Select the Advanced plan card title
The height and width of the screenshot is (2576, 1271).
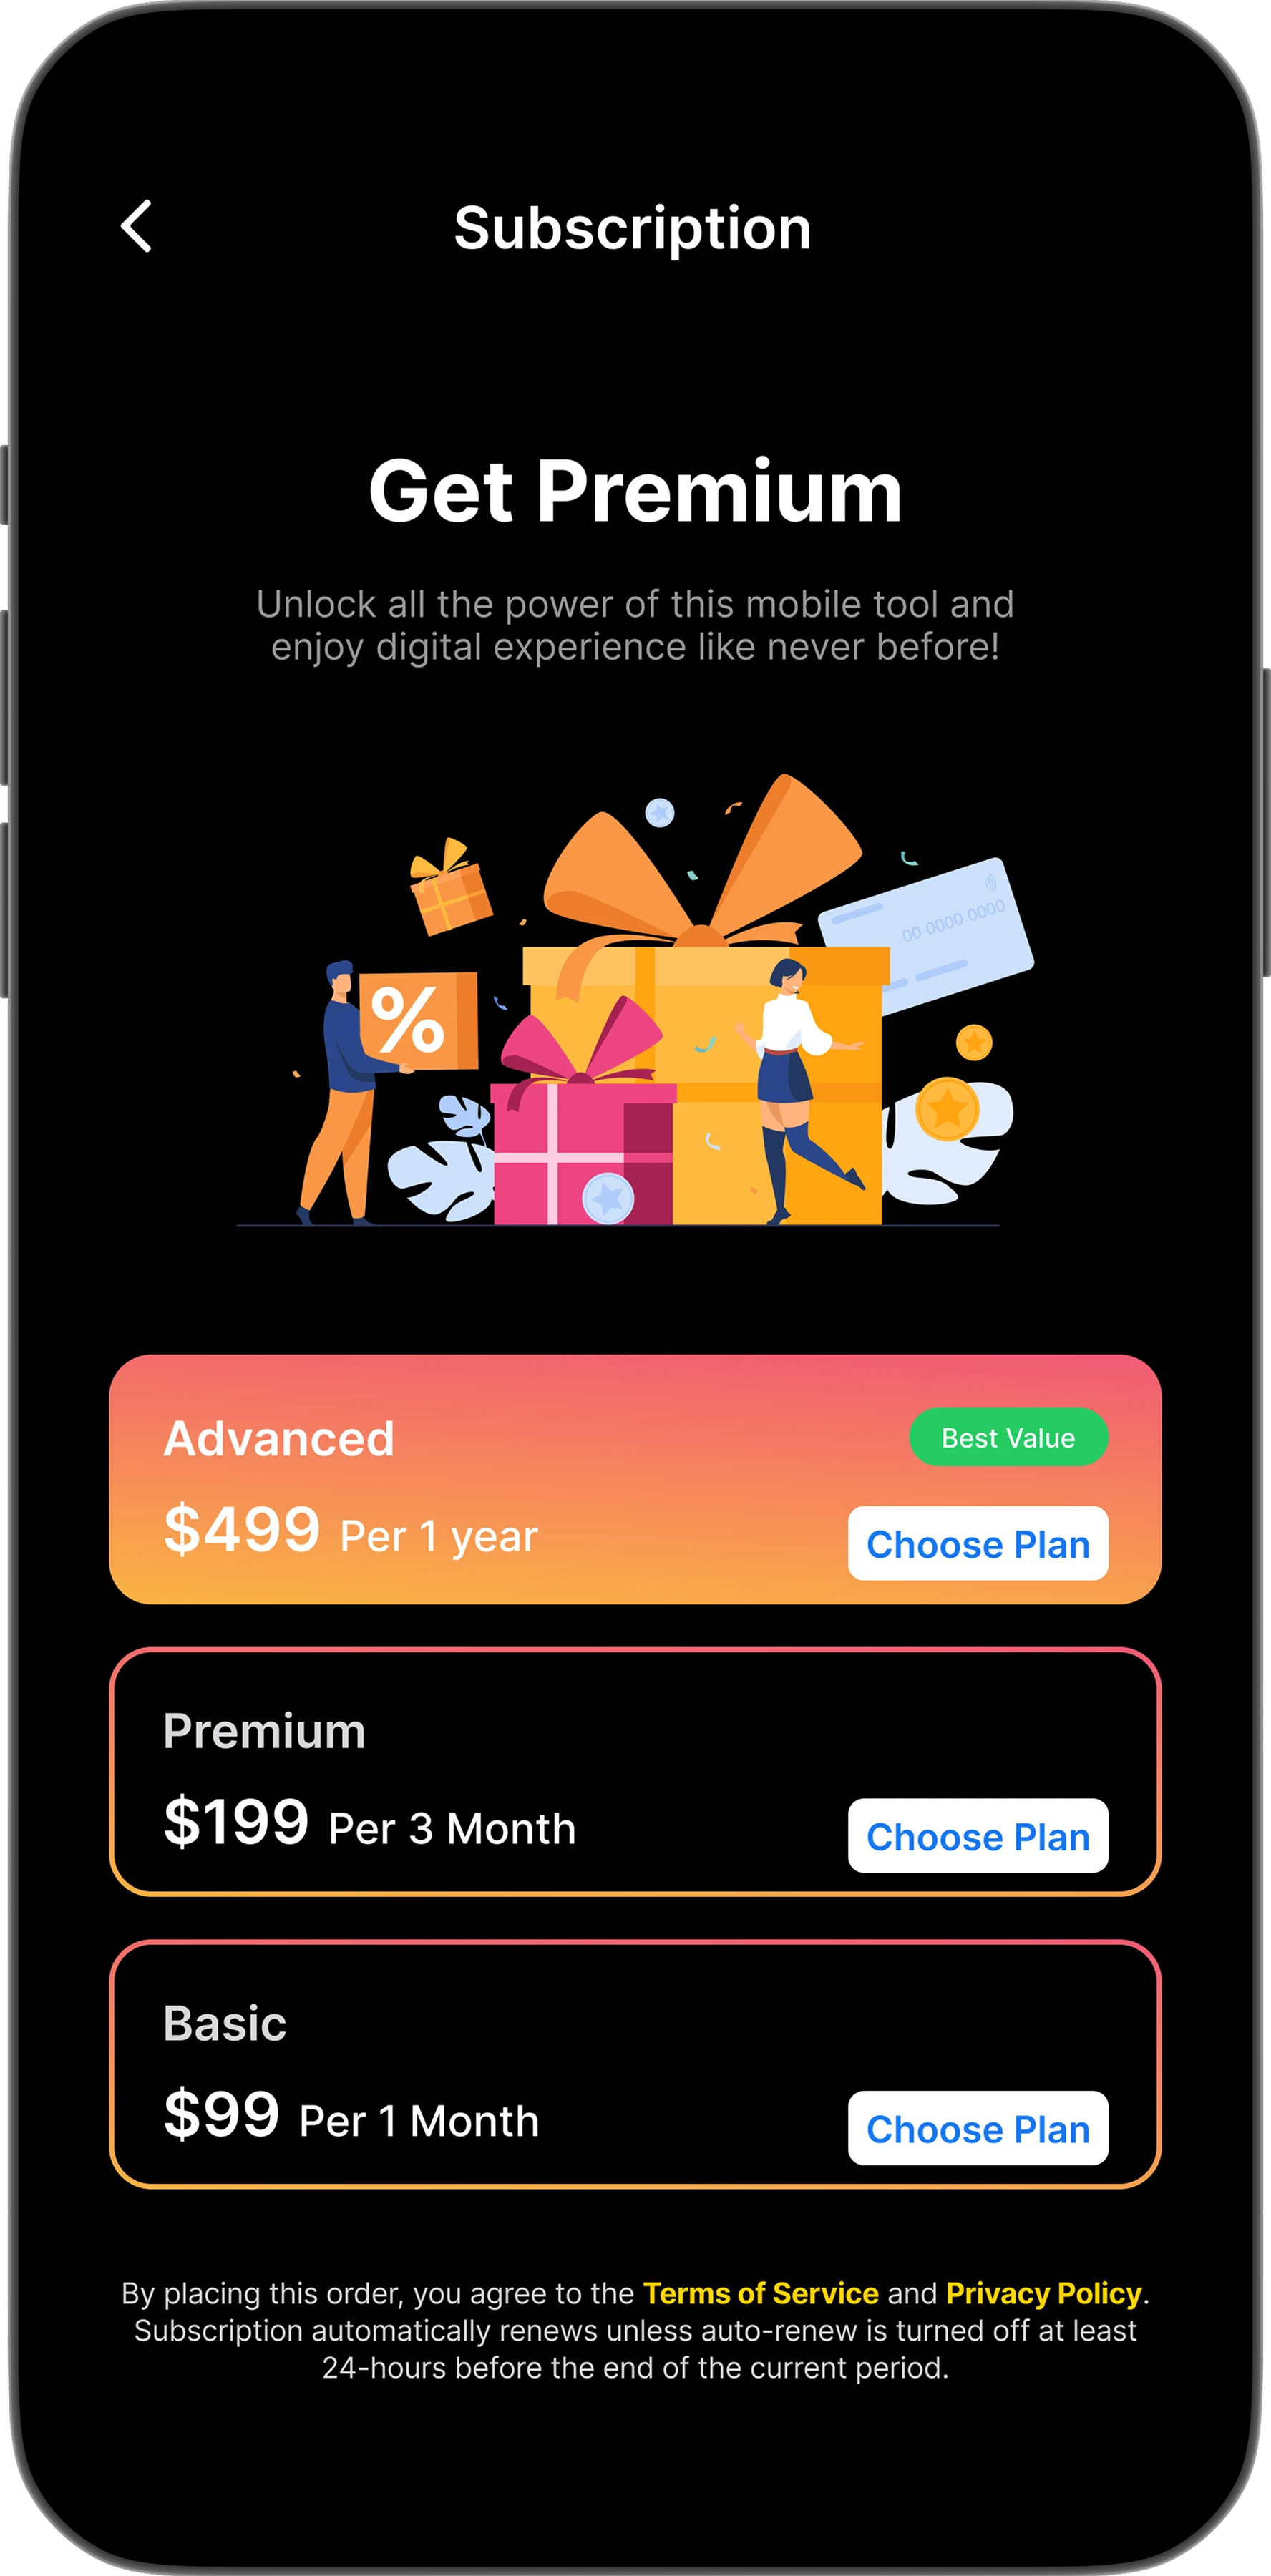[x=279, y=1438]
